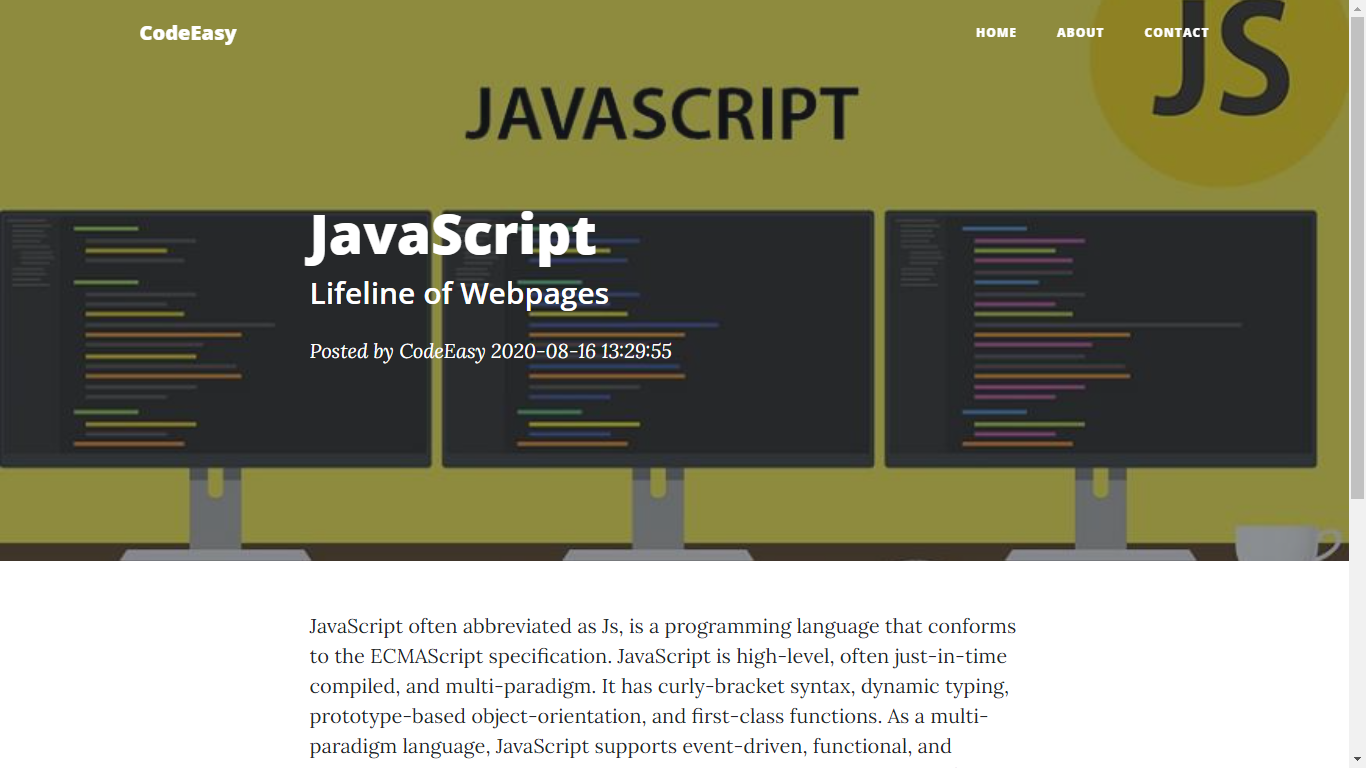Click 'Posted by CodeEasy 2020-08-16 13:29:55' text
The image size is (1366, 768).
point(490,352)
